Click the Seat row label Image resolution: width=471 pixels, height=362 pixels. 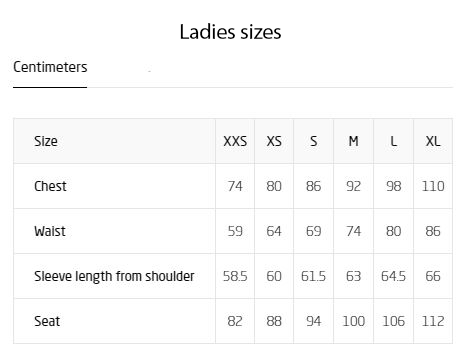pyautogui.click(x=47, y=321)
